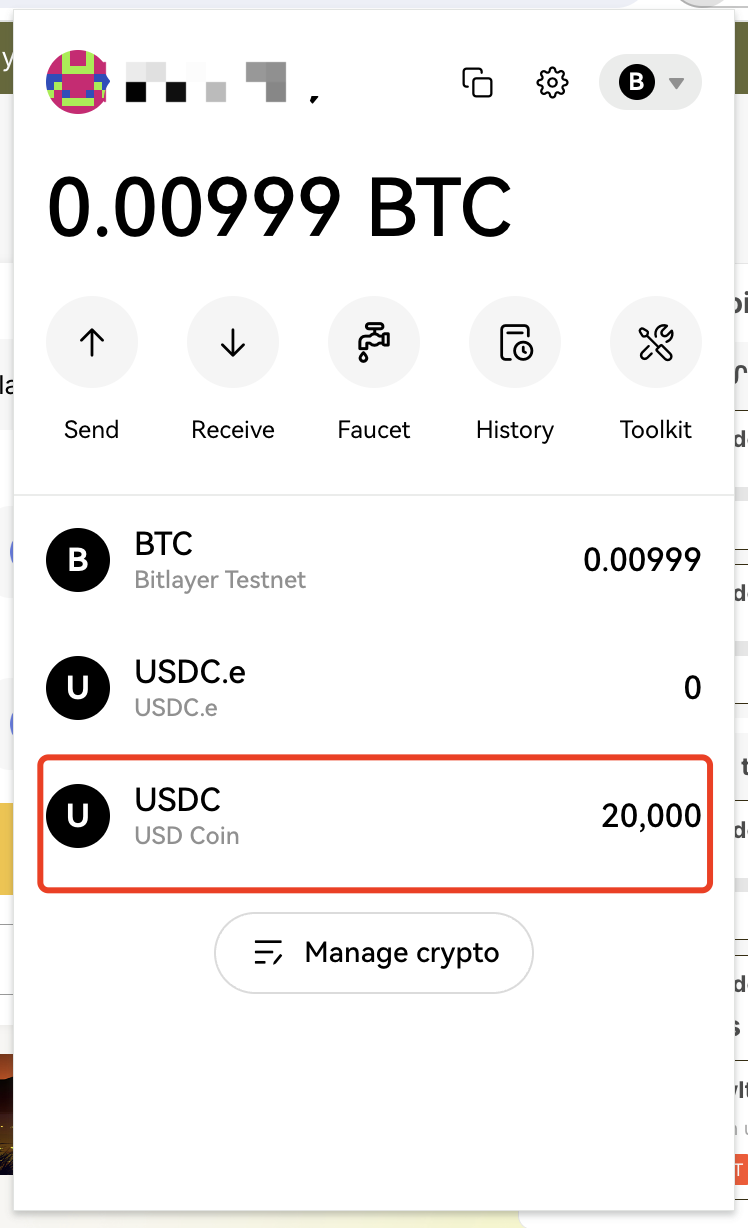
Task: Click the pixelated account avatar
Action: coord(78,82)
